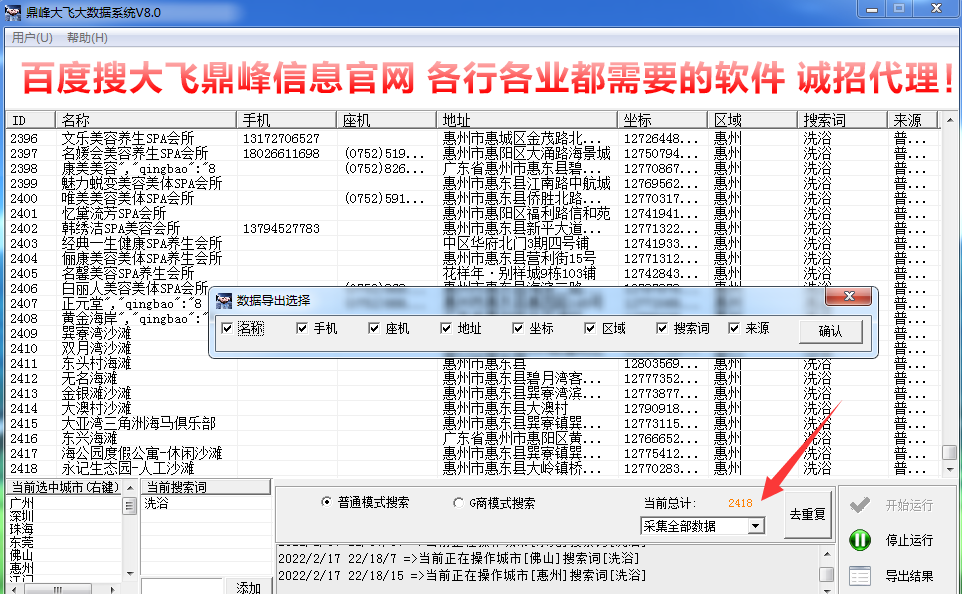Open the 采集全部数据 dropdown
This screenshot has width=962, height=594.
(755, 525)
